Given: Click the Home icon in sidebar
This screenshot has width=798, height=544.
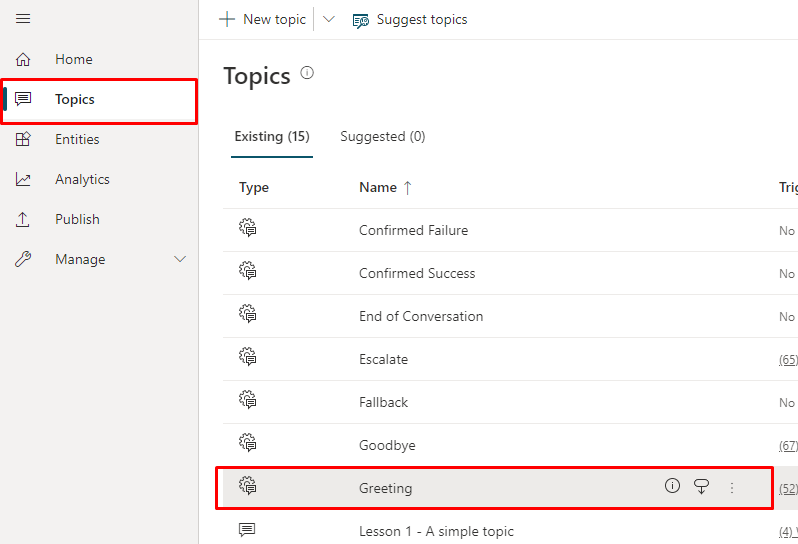Looking at the screenshot, I should click(x=23, y=59).
